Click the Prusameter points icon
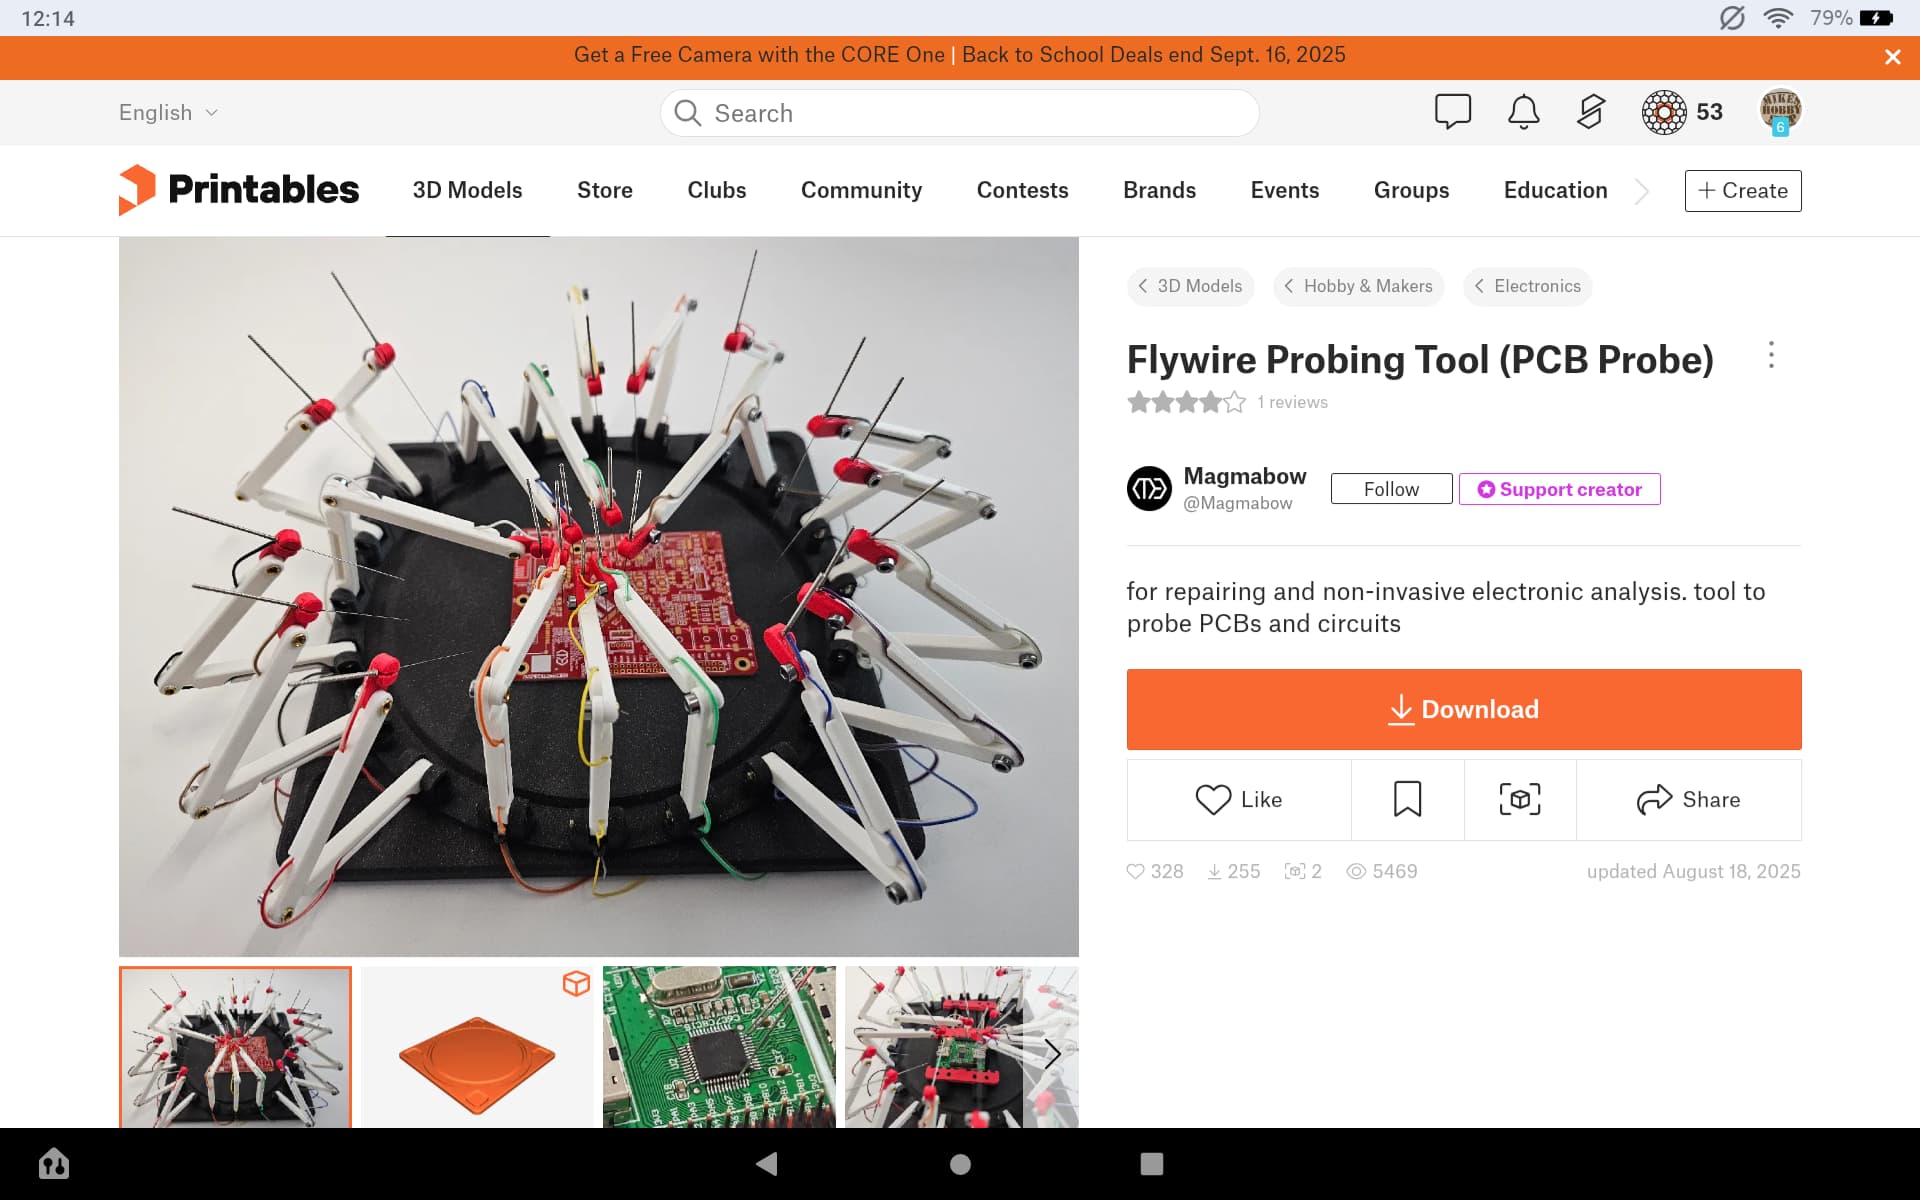Viewport: 1920px width, 1200px height. coord(1664,111)
